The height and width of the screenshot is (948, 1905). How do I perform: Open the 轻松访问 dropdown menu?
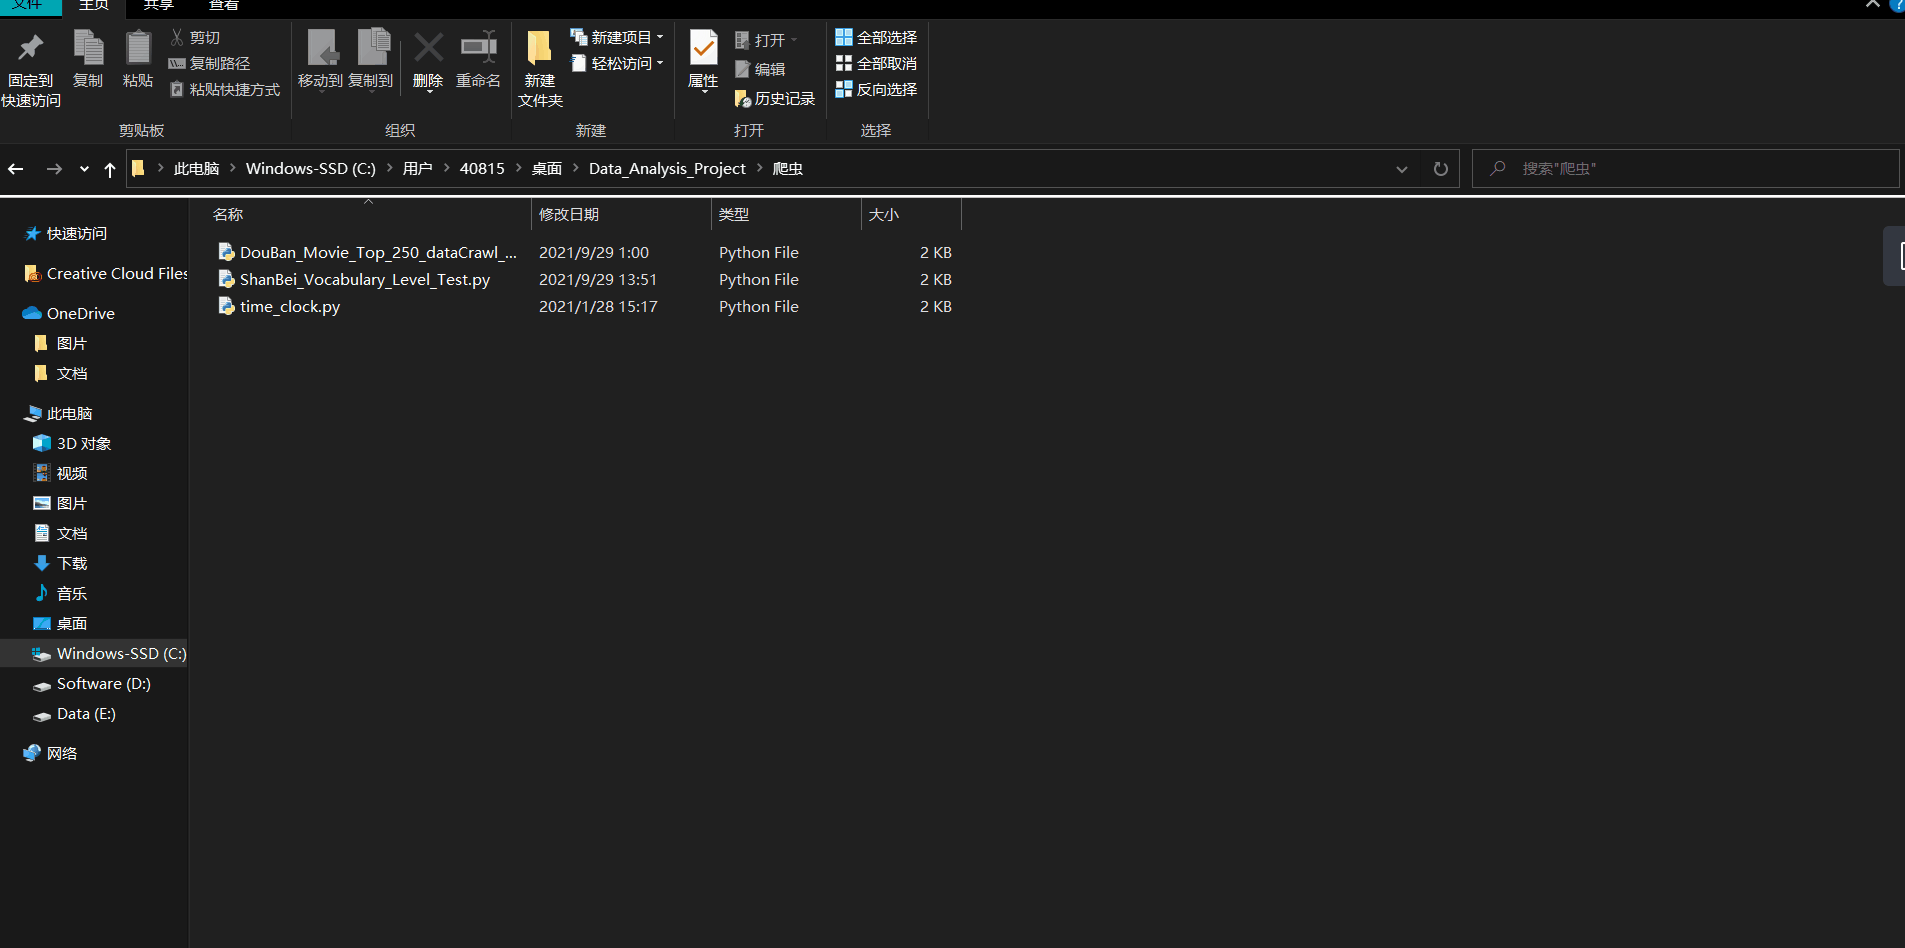618,63
